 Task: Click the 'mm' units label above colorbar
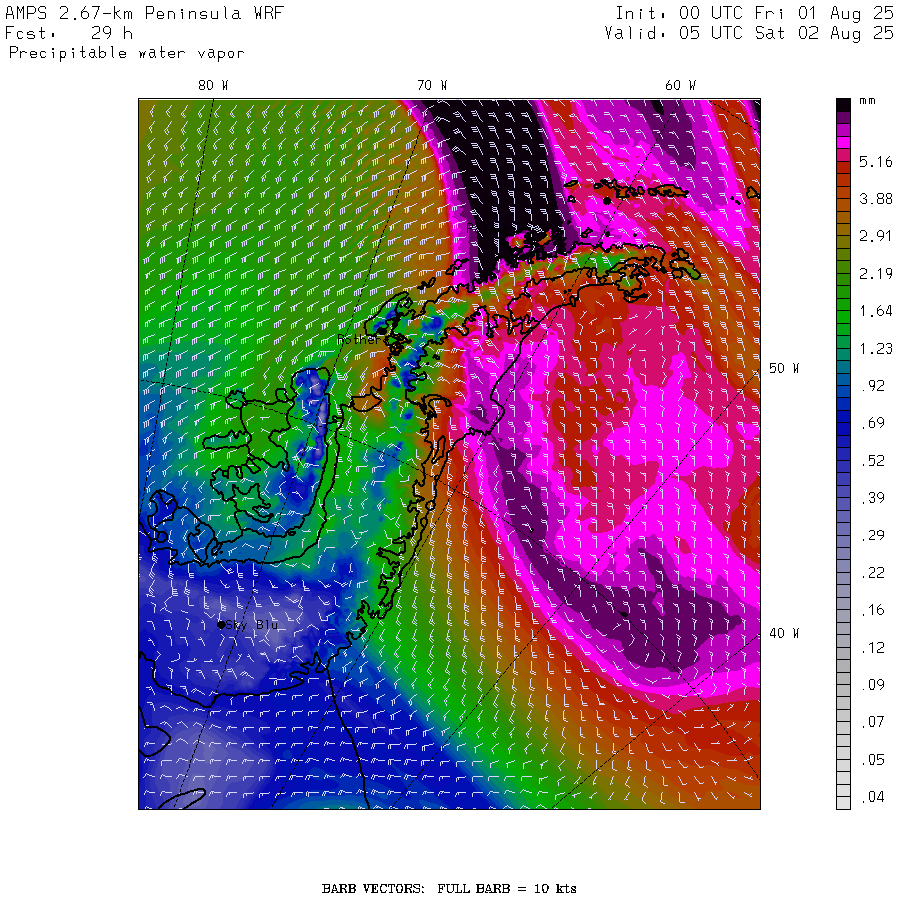(x=867, y=101)
